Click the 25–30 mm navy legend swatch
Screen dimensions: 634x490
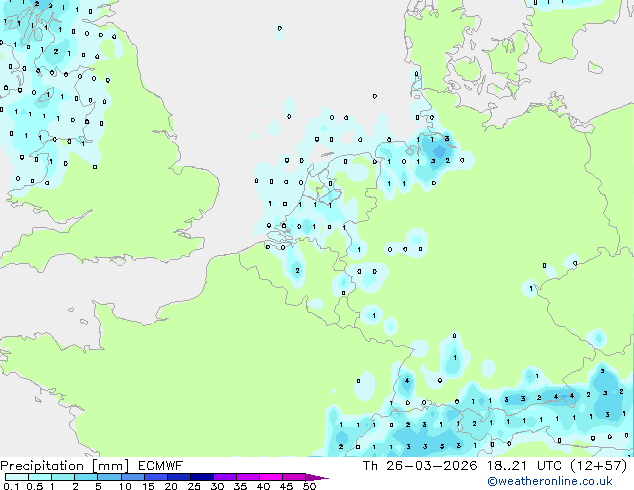(x=202, y=477)
